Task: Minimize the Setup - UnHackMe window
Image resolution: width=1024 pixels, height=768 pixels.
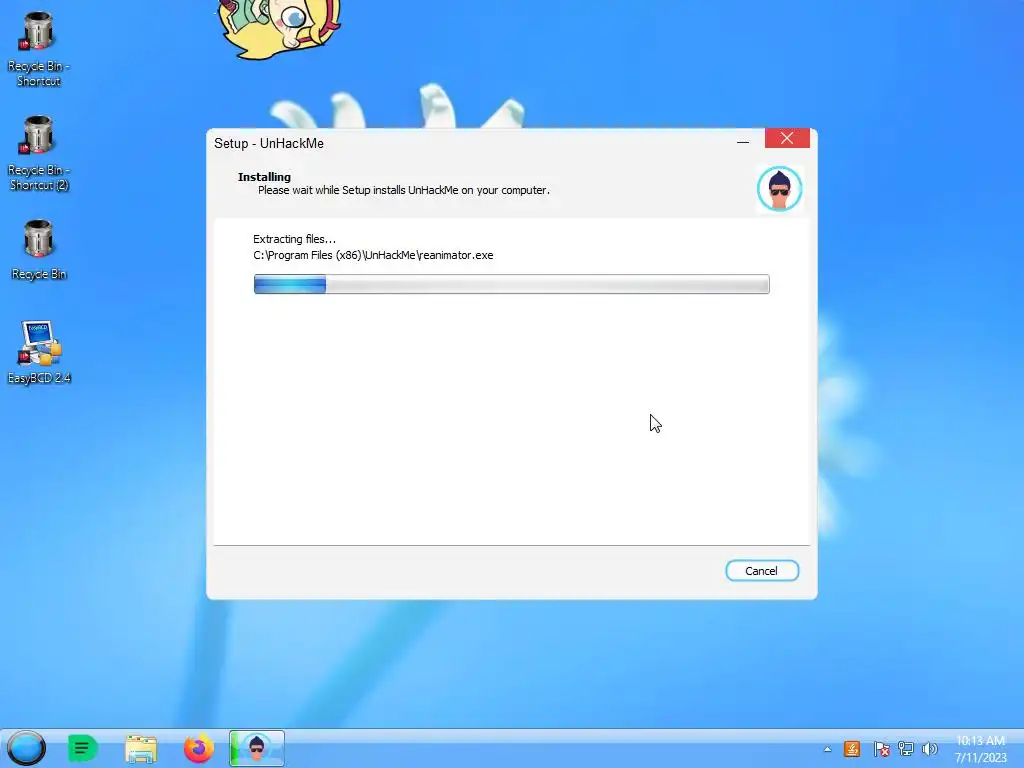Action: point(743,140)
